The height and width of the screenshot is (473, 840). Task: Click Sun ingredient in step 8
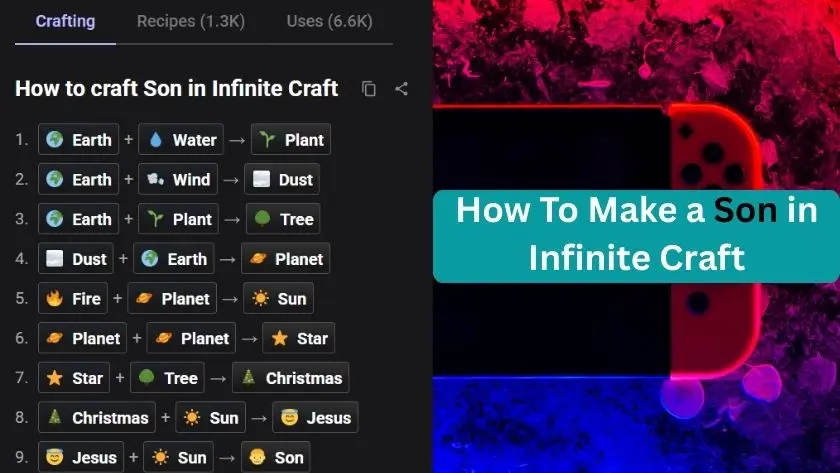211,417
